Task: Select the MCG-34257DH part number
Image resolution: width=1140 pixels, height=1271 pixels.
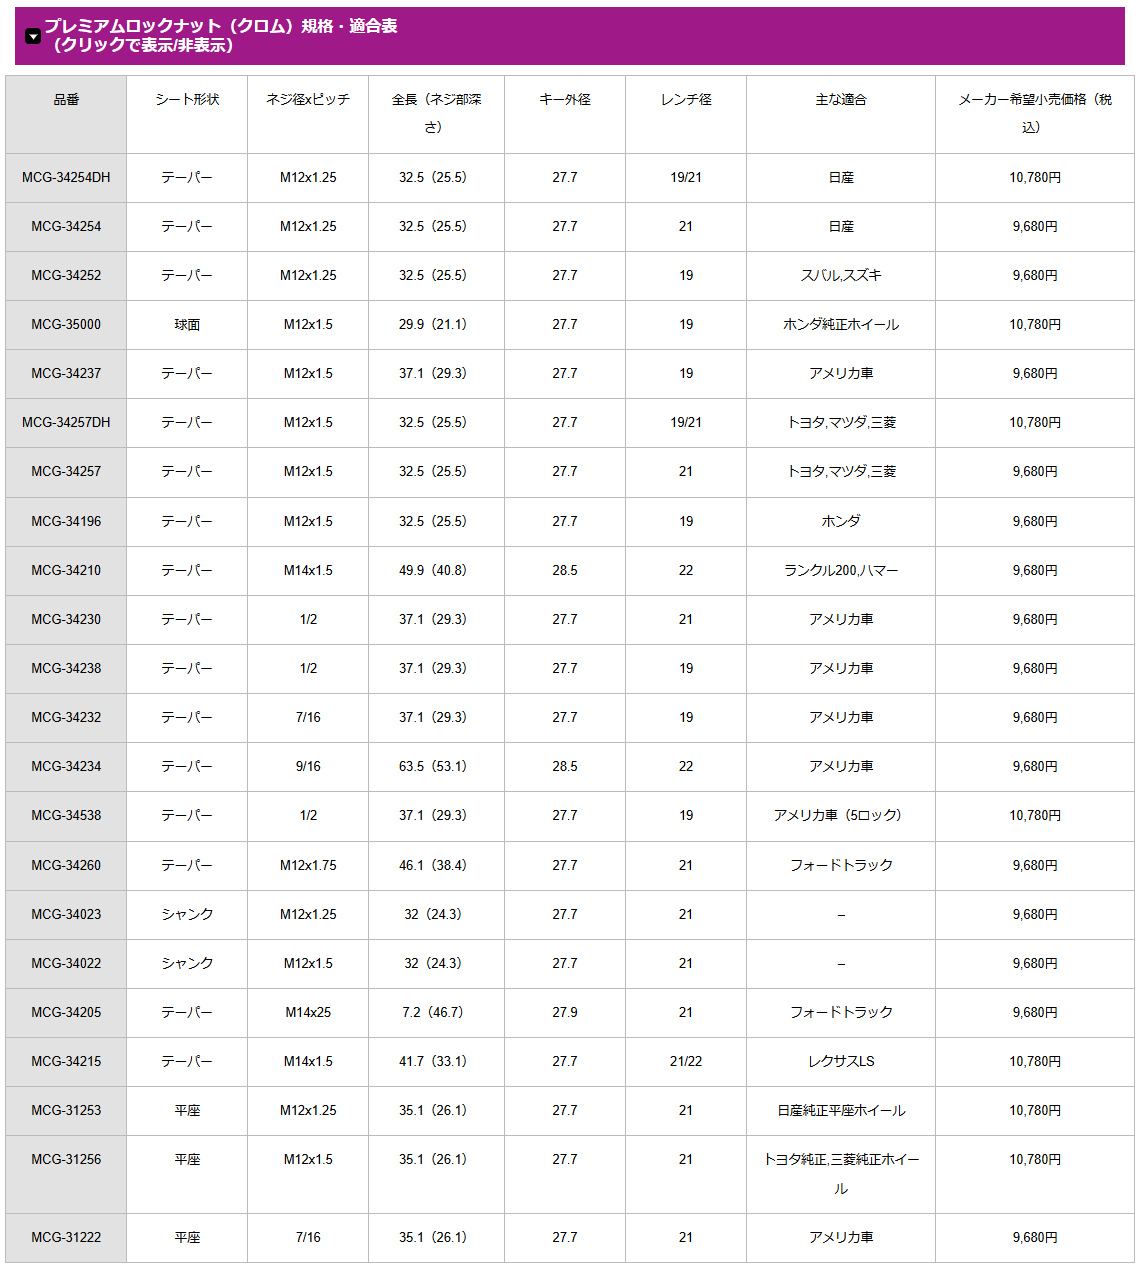Action: [66, 423]
